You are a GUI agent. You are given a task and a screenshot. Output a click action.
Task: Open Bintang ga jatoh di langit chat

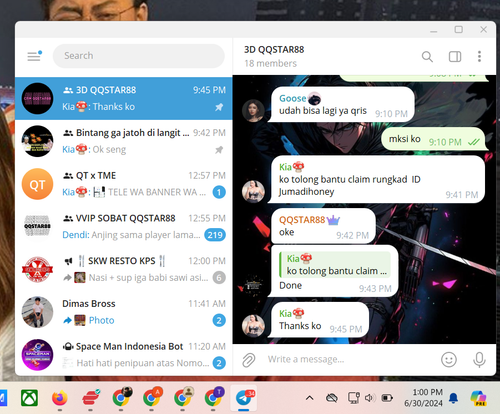pos(124,141)
